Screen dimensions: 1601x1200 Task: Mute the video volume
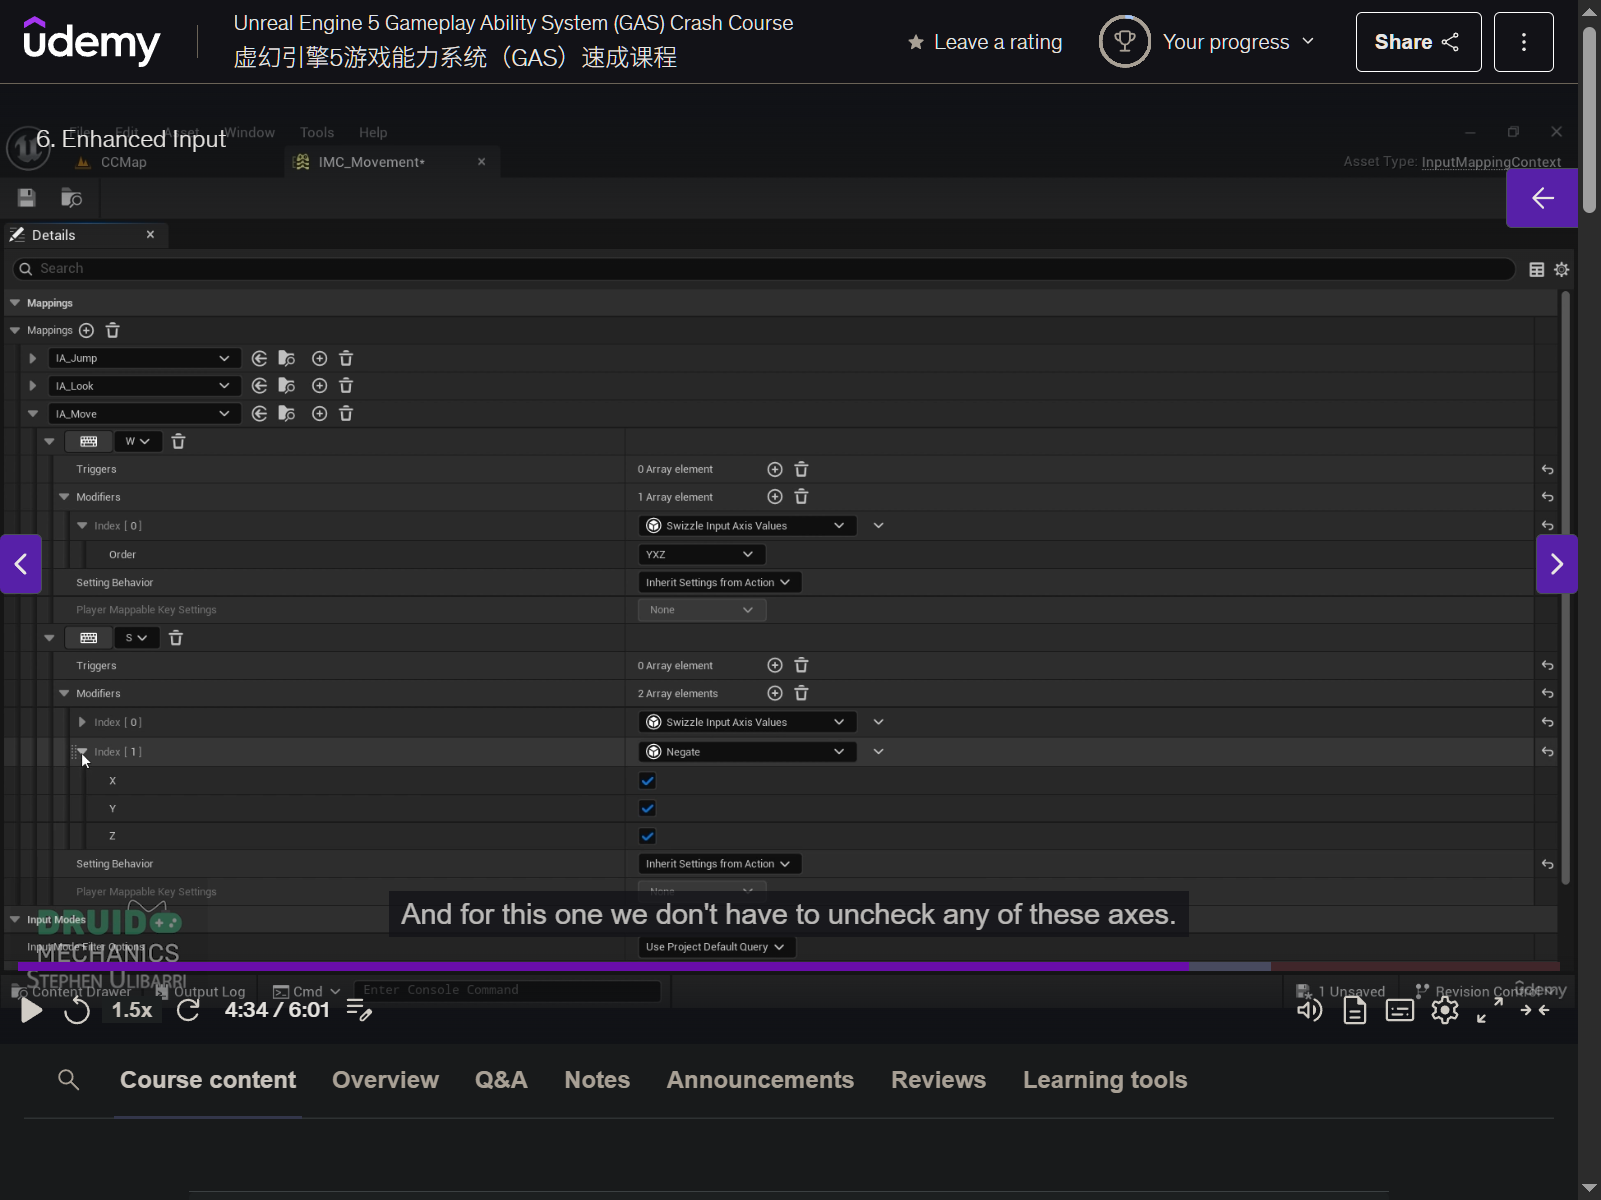[x=1309, y=1010]
